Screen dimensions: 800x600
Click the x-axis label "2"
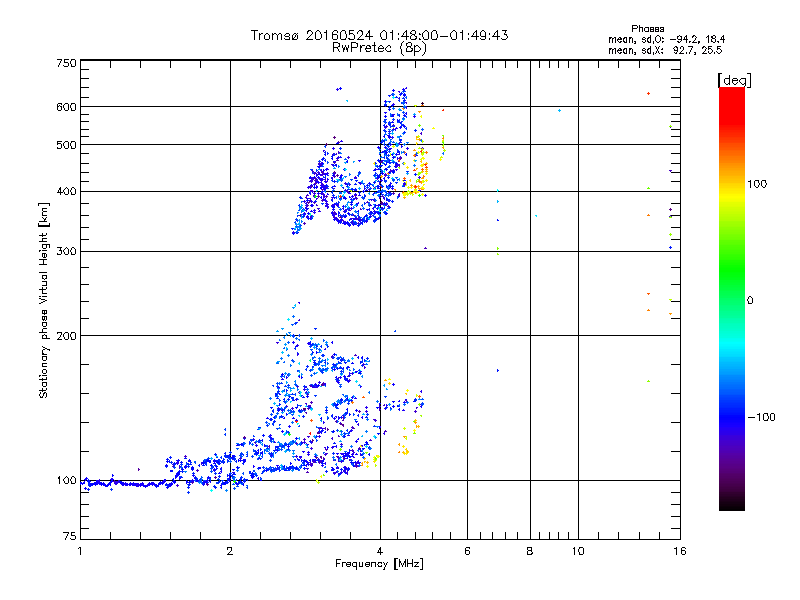click(x=230, y=551)
